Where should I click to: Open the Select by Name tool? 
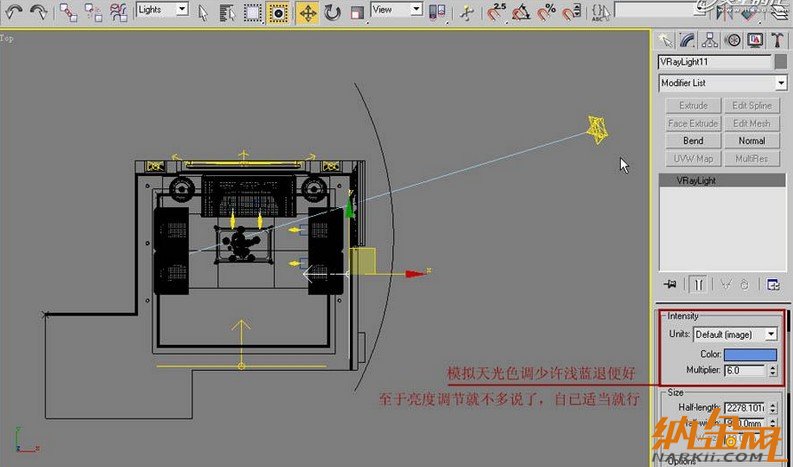228,12
